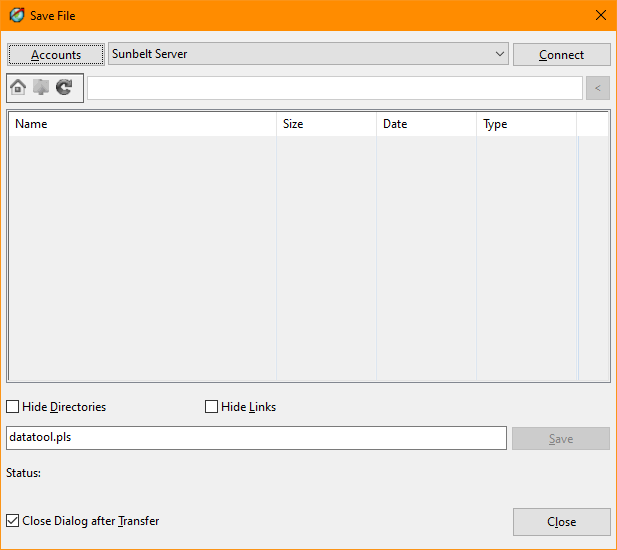Click the Save File app icon
This screenshot has height=550, width=617.
pyautogui.click(x=16, y=15)
